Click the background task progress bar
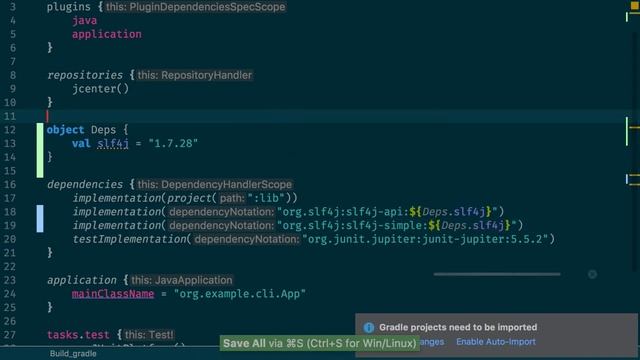Screen dimensions: 640x360 (x=497, y=274)
